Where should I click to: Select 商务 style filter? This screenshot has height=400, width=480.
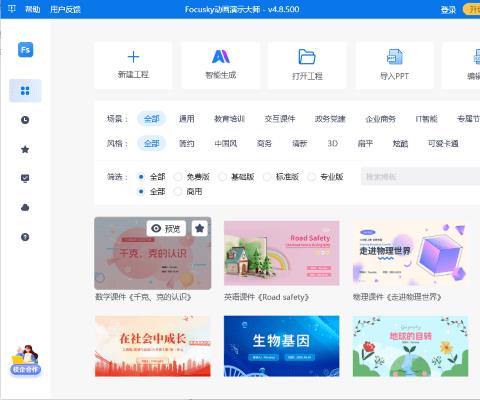coord(264,144)
